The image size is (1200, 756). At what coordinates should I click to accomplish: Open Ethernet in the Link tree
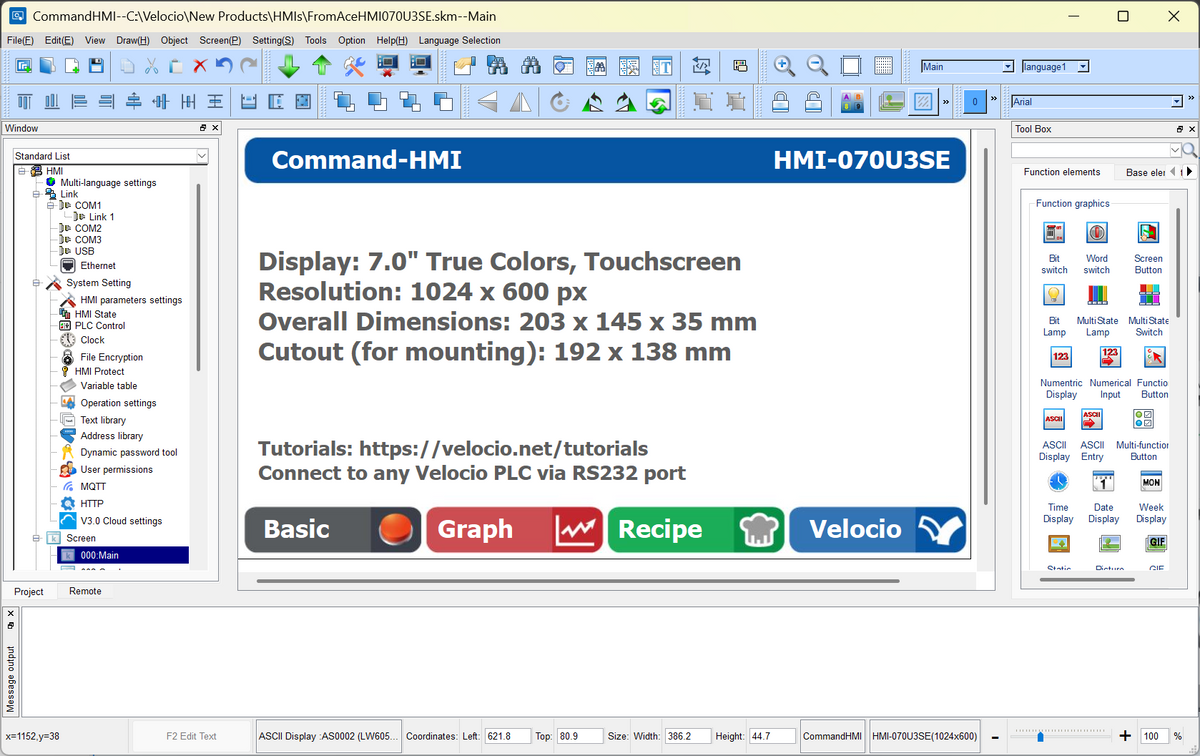[x=98, y=266]
